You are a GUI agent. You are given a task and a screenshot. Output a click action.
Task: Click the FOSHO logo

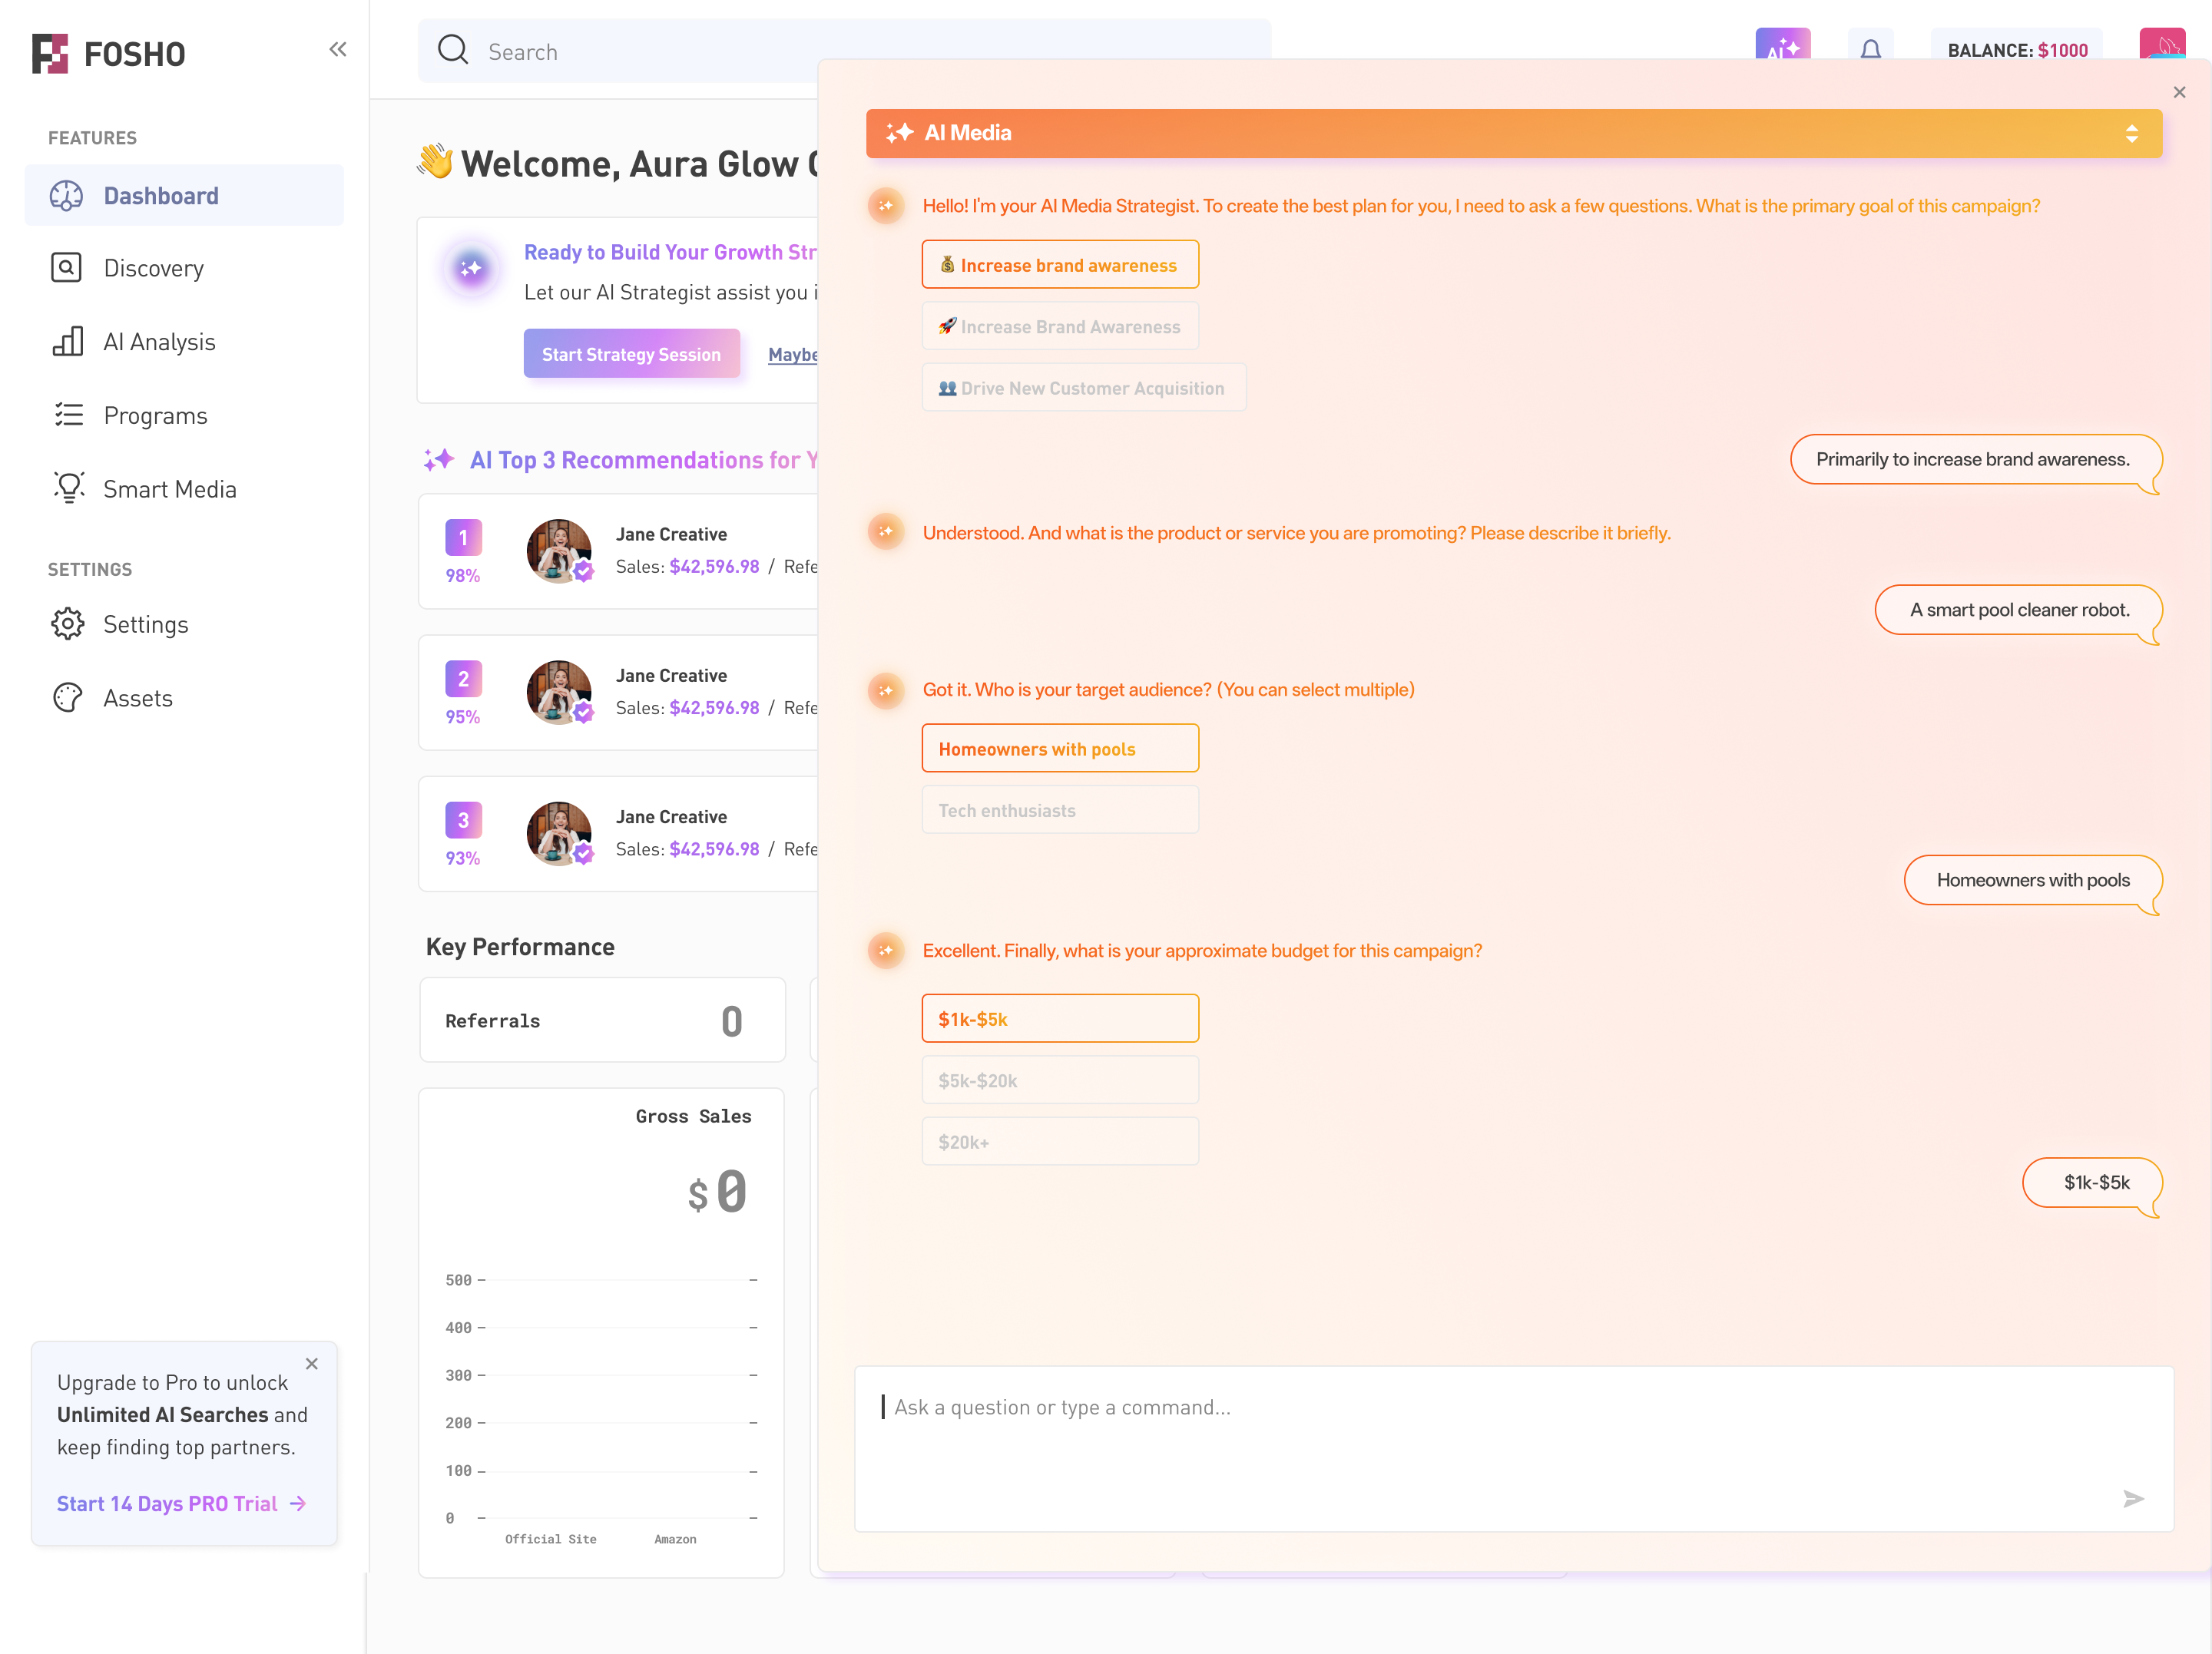(108, 54)
